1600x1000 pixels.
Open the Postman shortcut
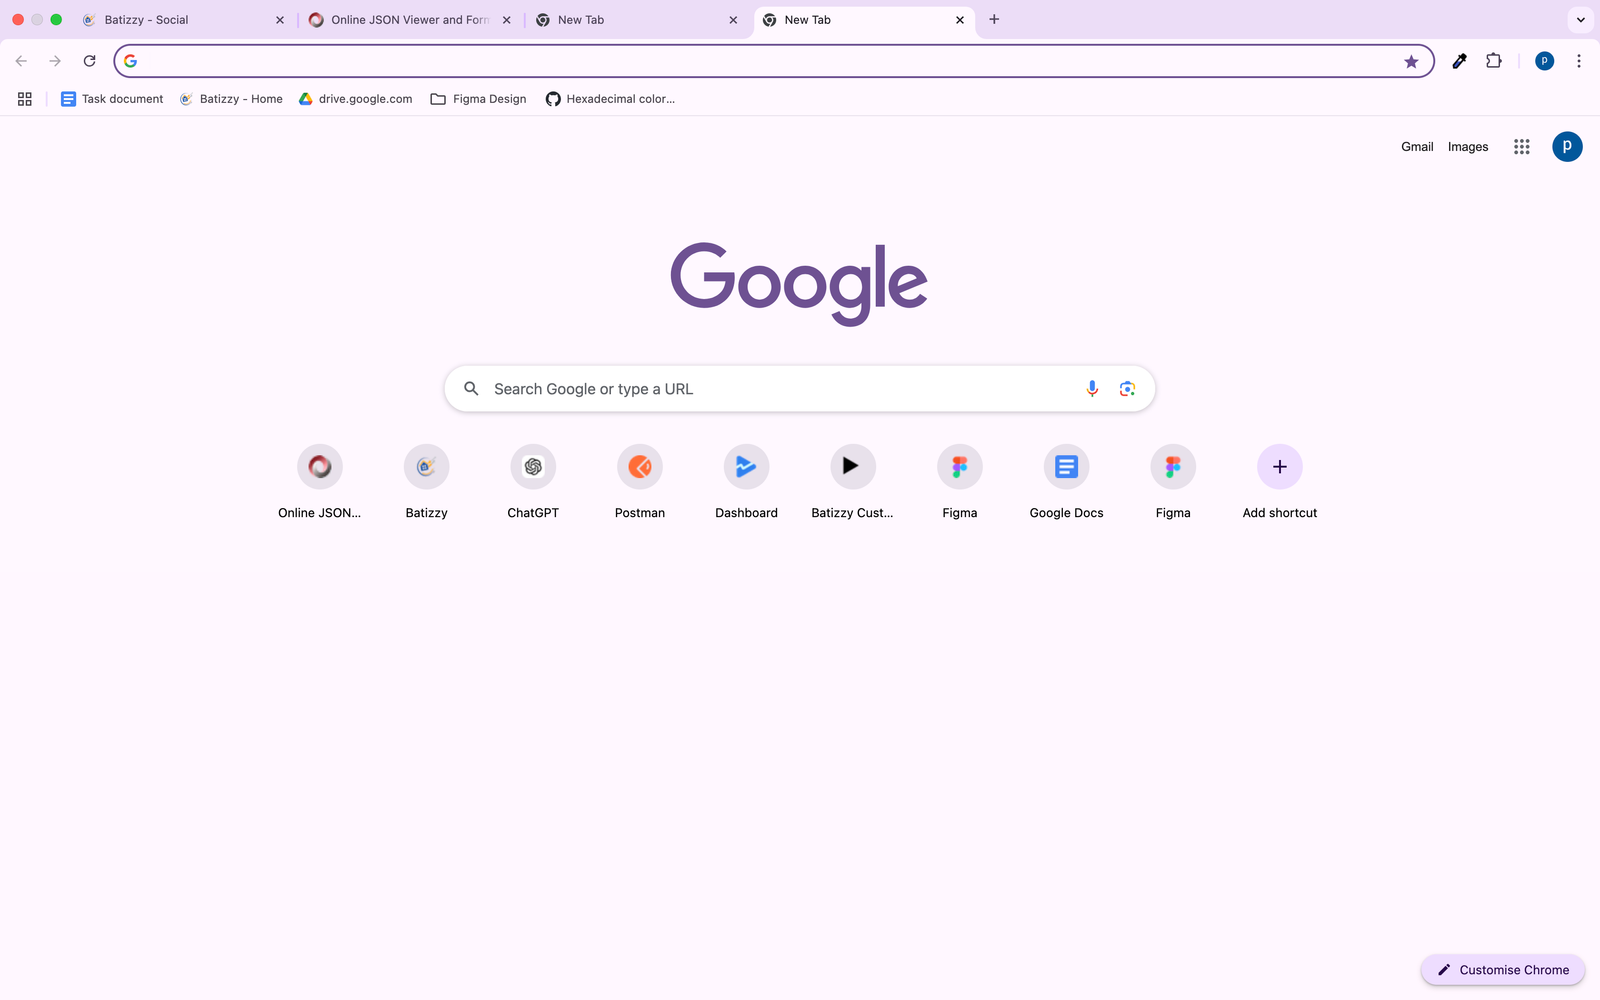pos(639,468)
